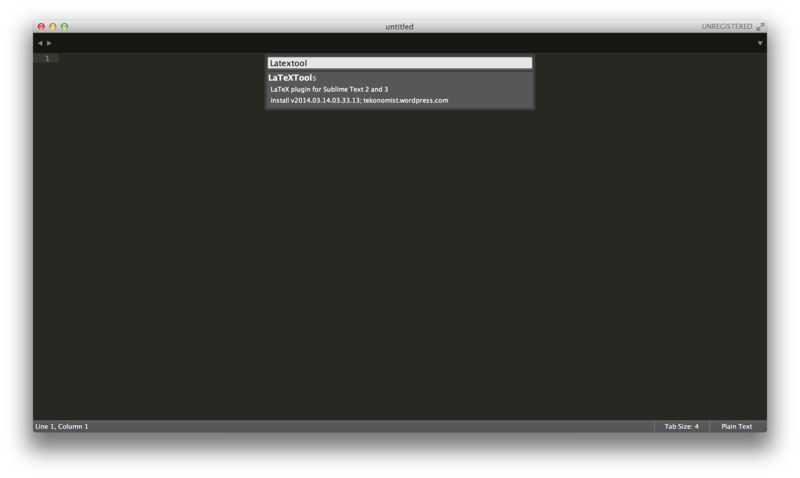Open the tab list dropdown arrow
The image size is (800, 478).
pos(760,43)
